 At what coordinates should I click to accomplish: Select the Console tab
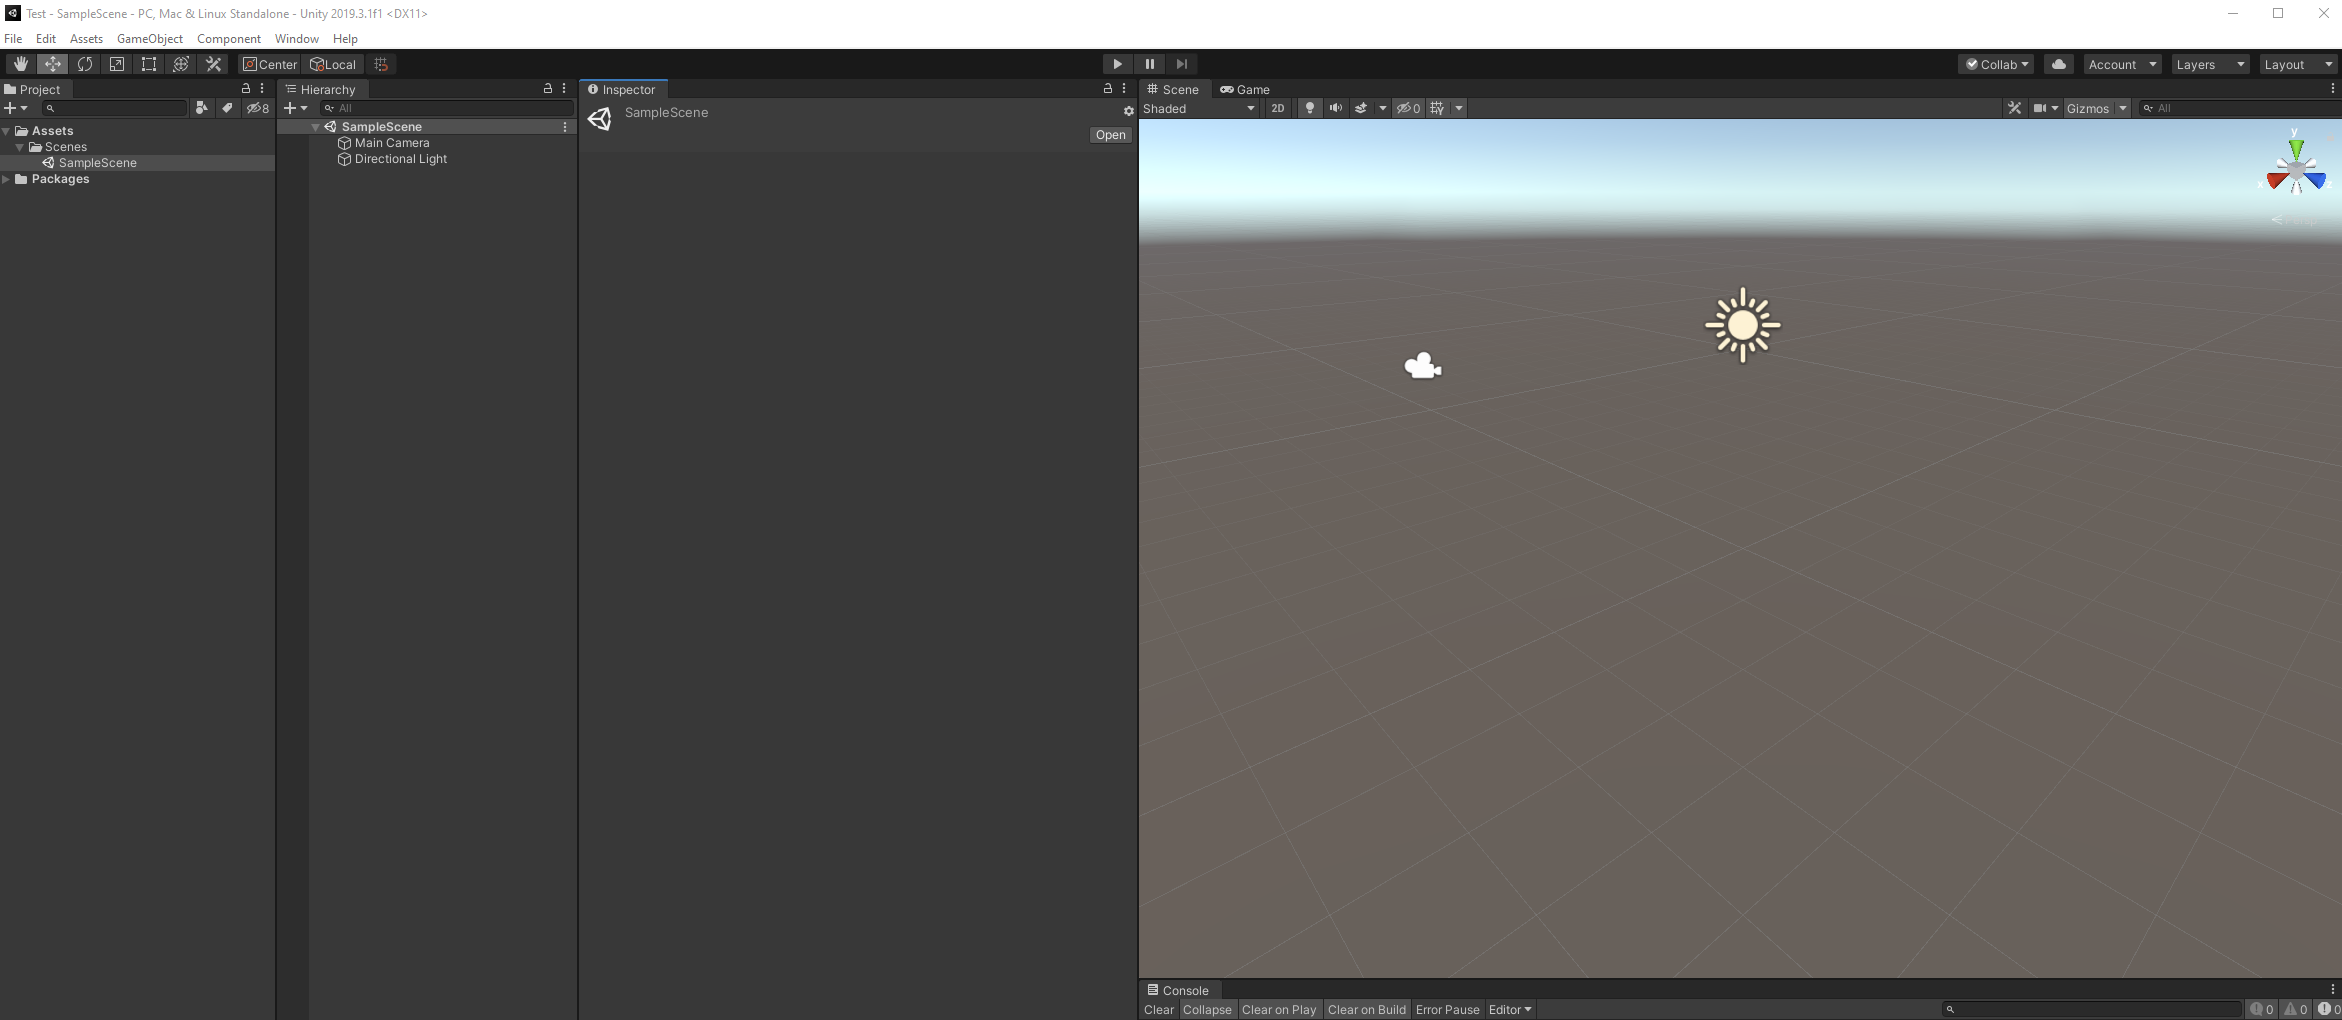click(1178, 990)
